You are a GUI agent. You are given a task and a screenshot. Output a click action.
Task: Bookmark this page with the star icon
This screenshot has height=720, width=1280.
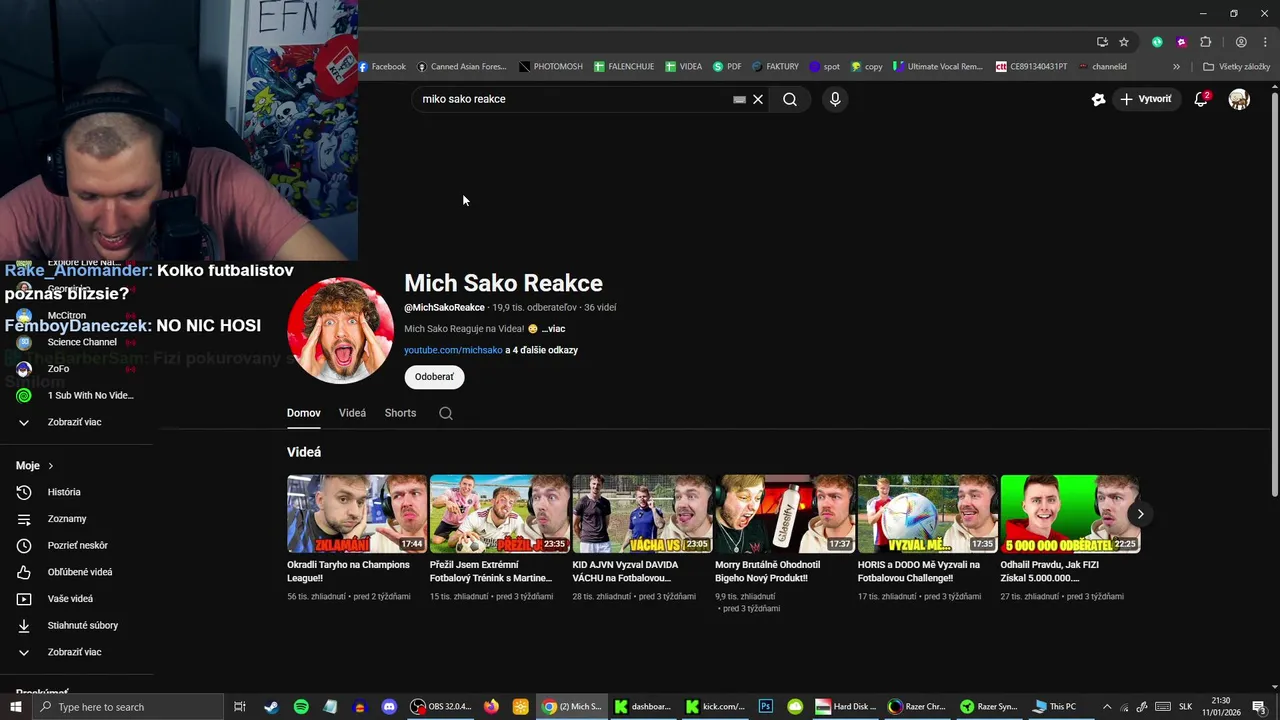[1124, 42]
